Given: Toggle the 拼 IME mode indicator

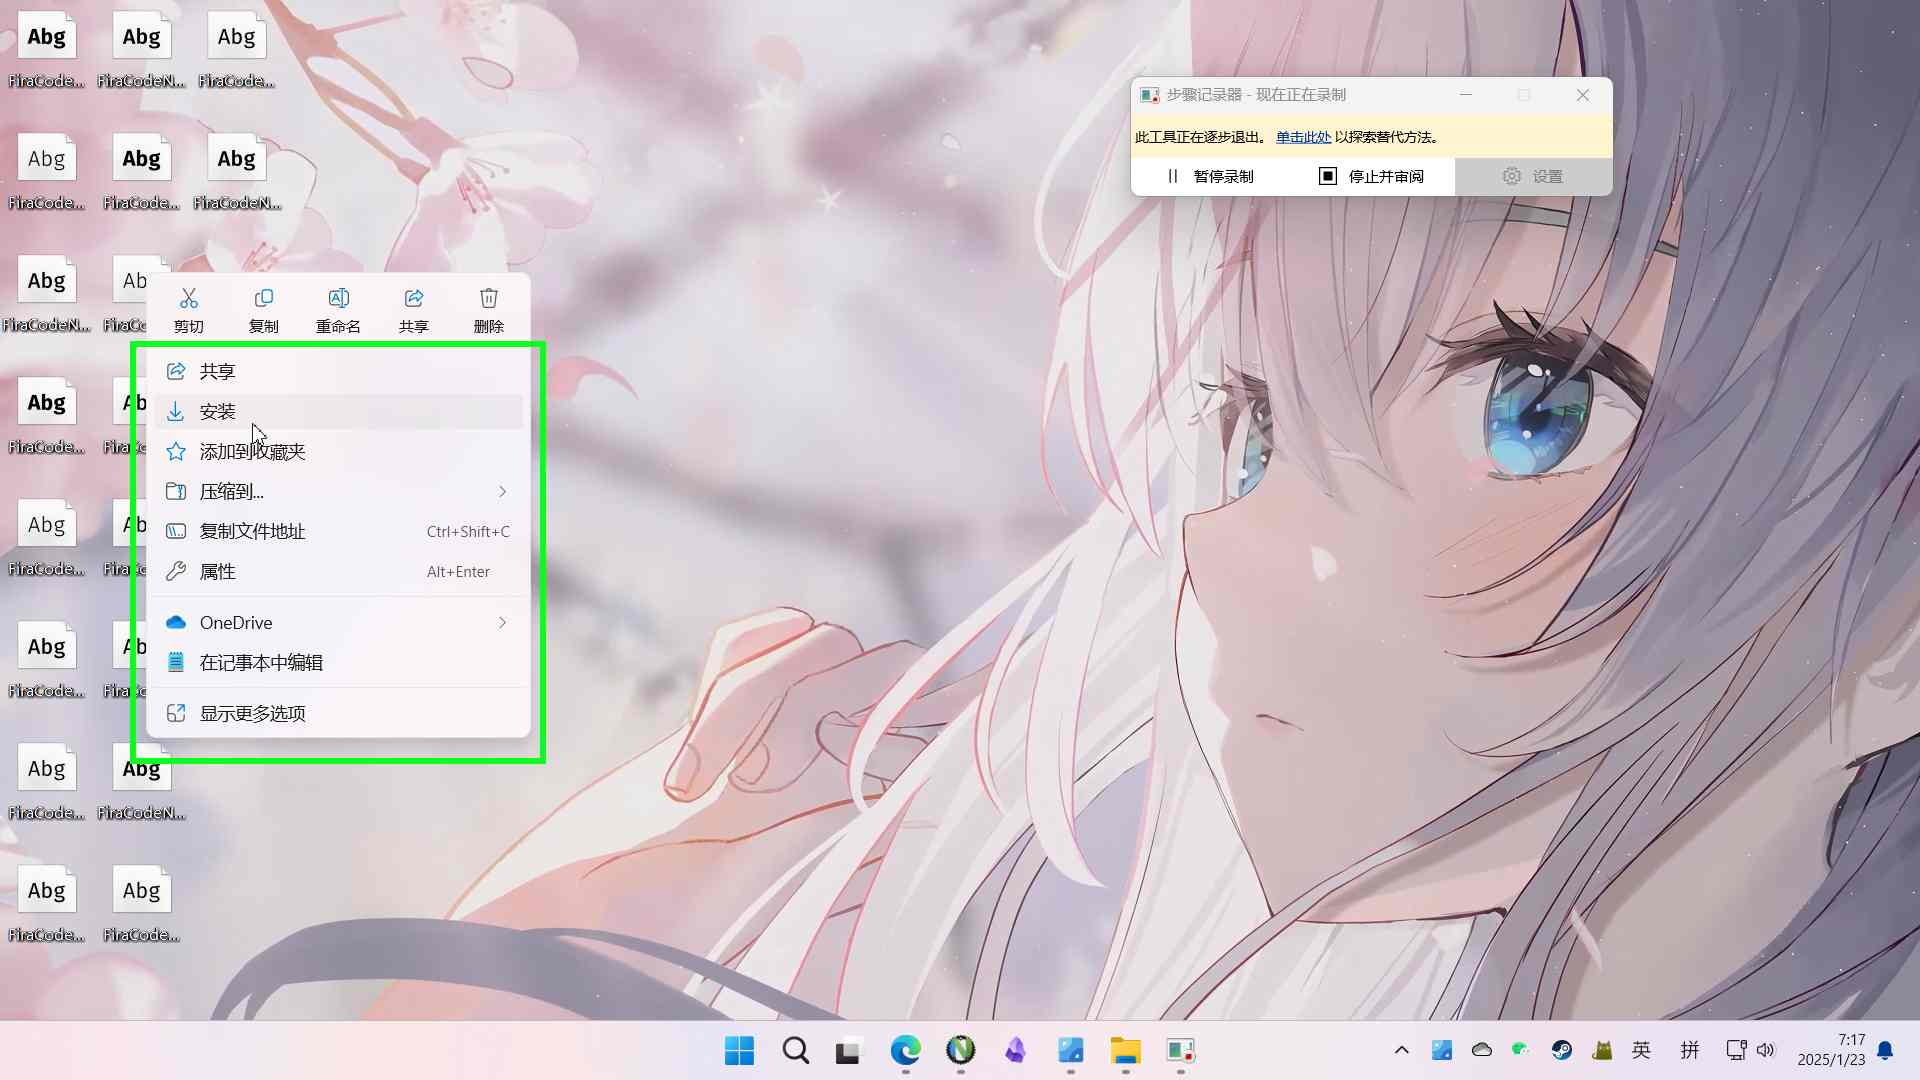Looking at the screenshot, I should coord(1690,1050).
